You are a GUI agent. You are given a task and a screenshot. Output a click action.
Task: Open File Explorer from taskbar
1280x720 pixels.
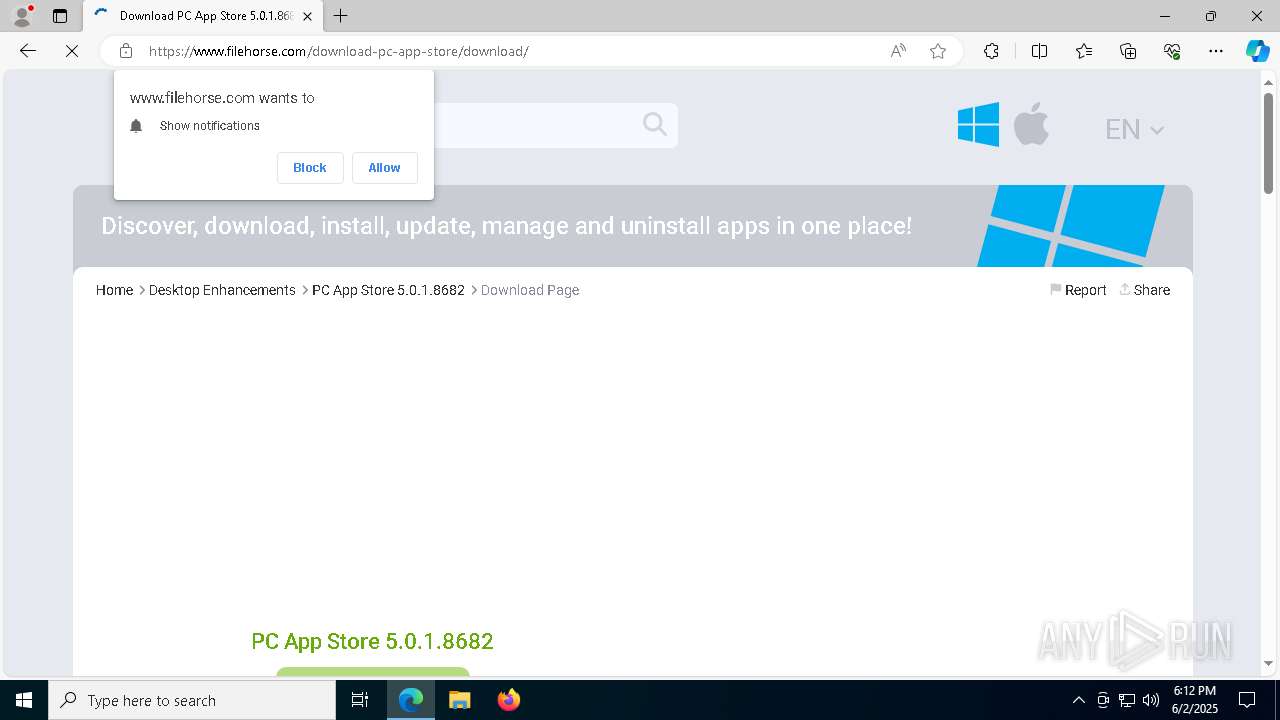pos(459,700)
